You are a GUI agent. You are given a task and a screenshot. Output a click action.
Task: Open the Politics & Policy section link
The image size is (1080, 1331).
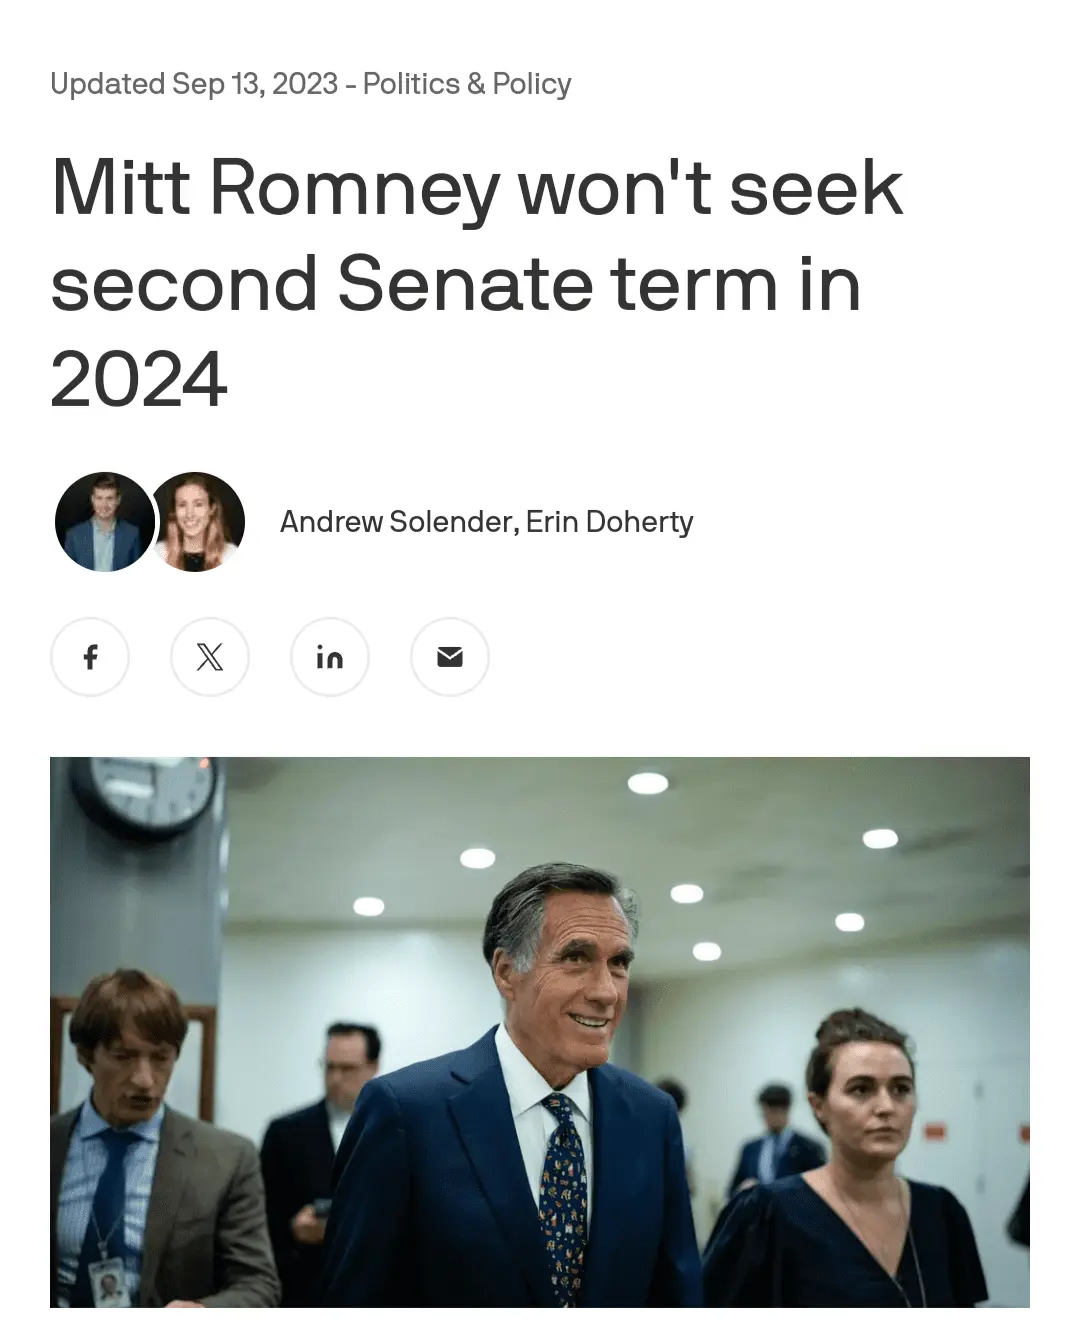coord(467,84)
